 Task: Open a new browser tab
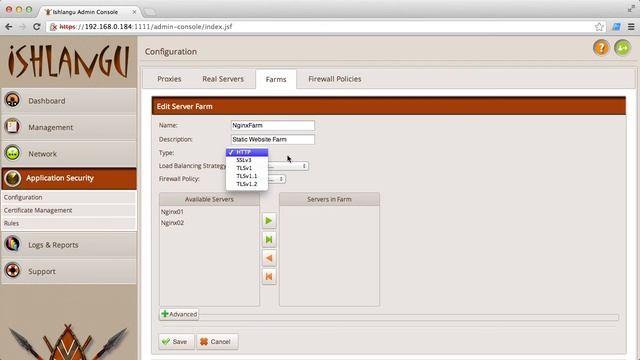[x=149, y=12]
